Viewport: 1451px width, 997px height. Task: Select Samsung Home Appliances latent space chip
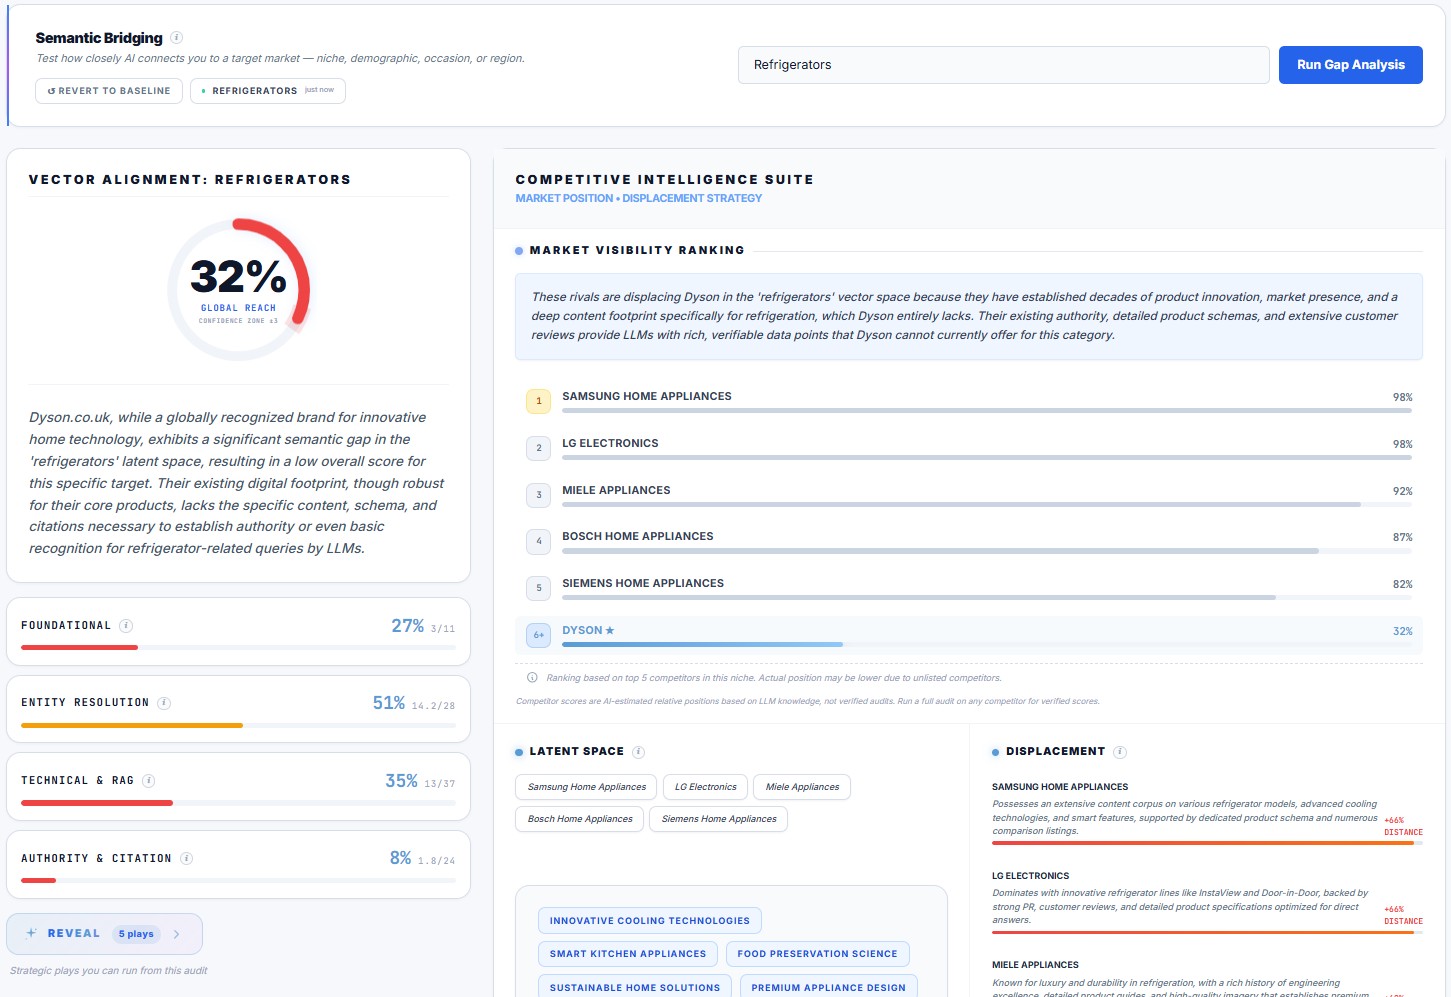coord(587,787)
